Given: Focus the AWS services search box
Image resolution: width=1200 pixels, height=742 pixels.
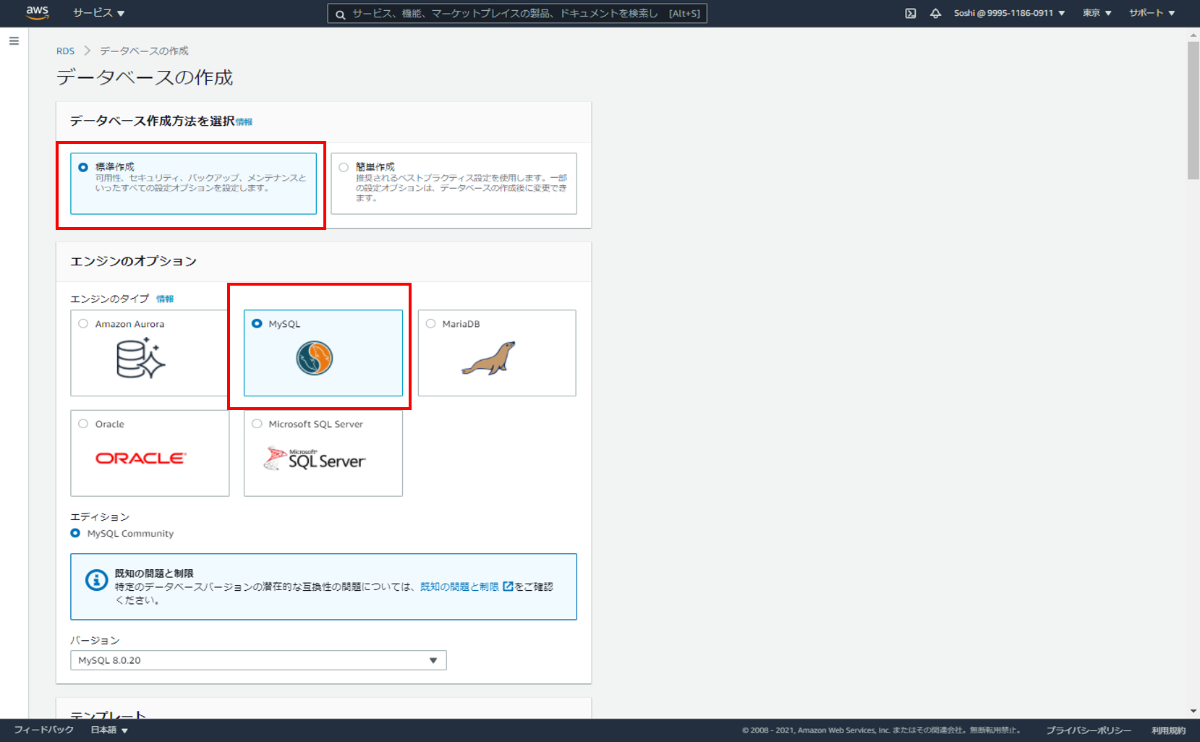Looking at the screenshot, I should [x=517, y=14].
